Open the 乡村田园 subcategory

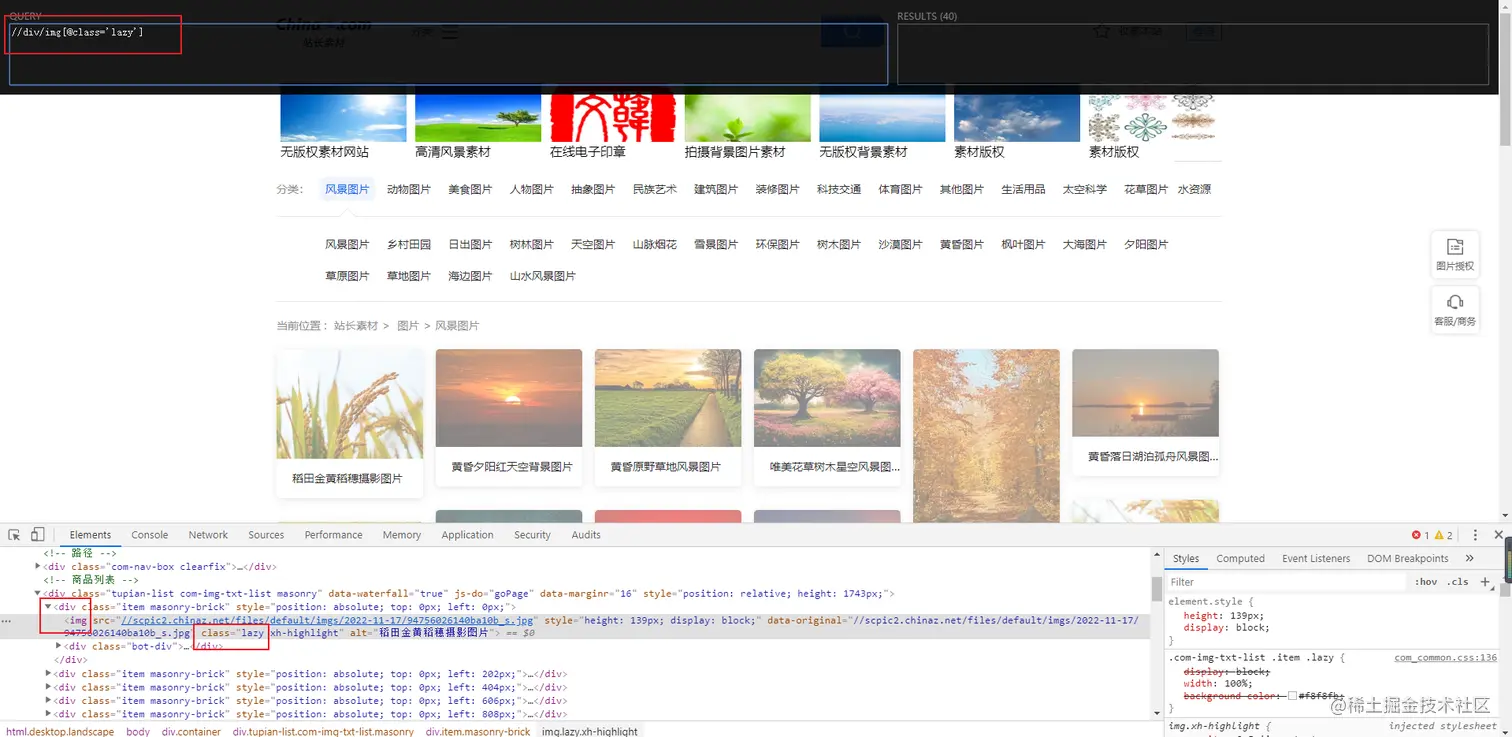(x=408, y=244)
